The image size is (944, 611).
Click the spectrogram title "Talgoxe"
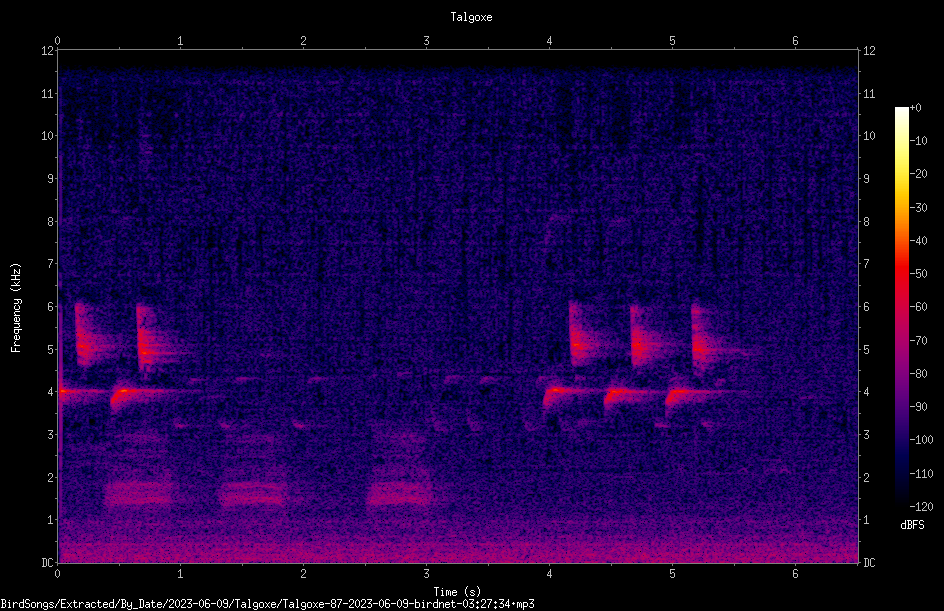[471, 17]
